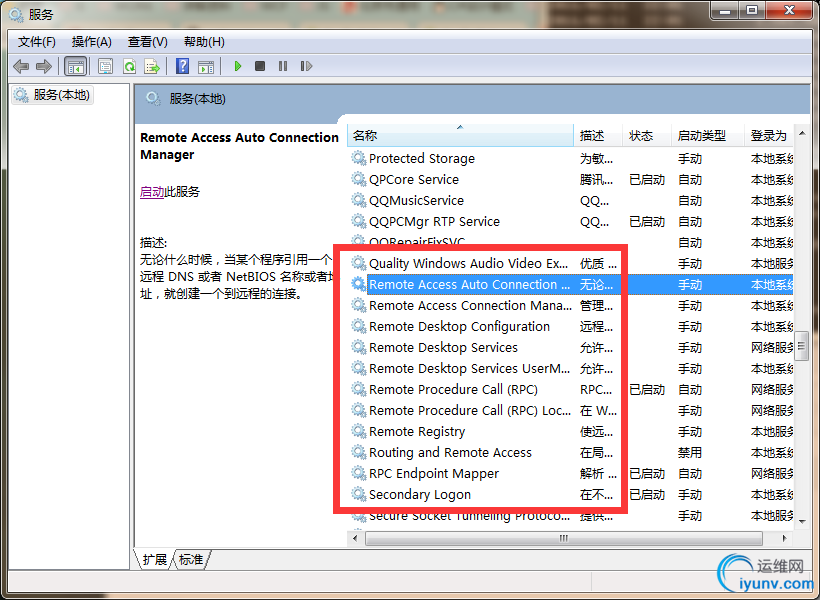Screen dimensions: 820x600
Task: Click the 启动 link to start service
Action: [152, 192]
